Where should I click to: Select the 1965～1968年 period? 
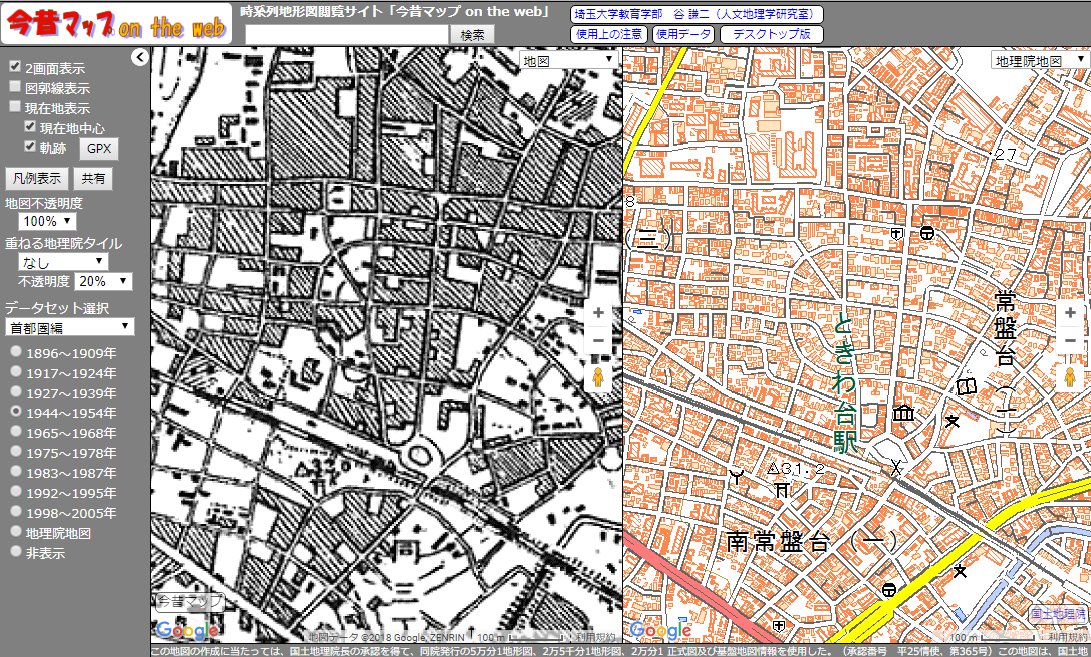point(15,432)
